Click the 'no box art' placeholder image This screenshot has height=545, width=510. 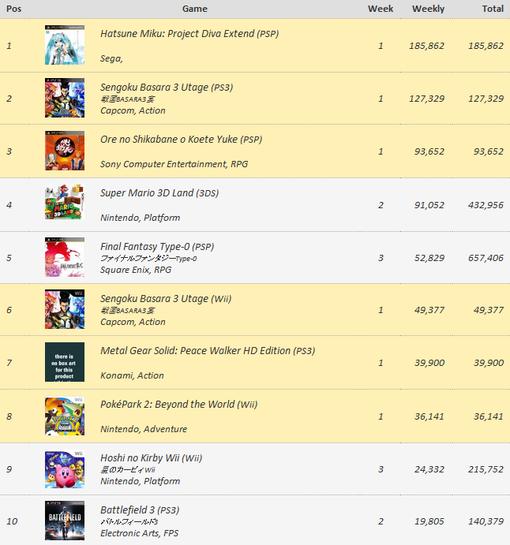(x=65, y=362)
